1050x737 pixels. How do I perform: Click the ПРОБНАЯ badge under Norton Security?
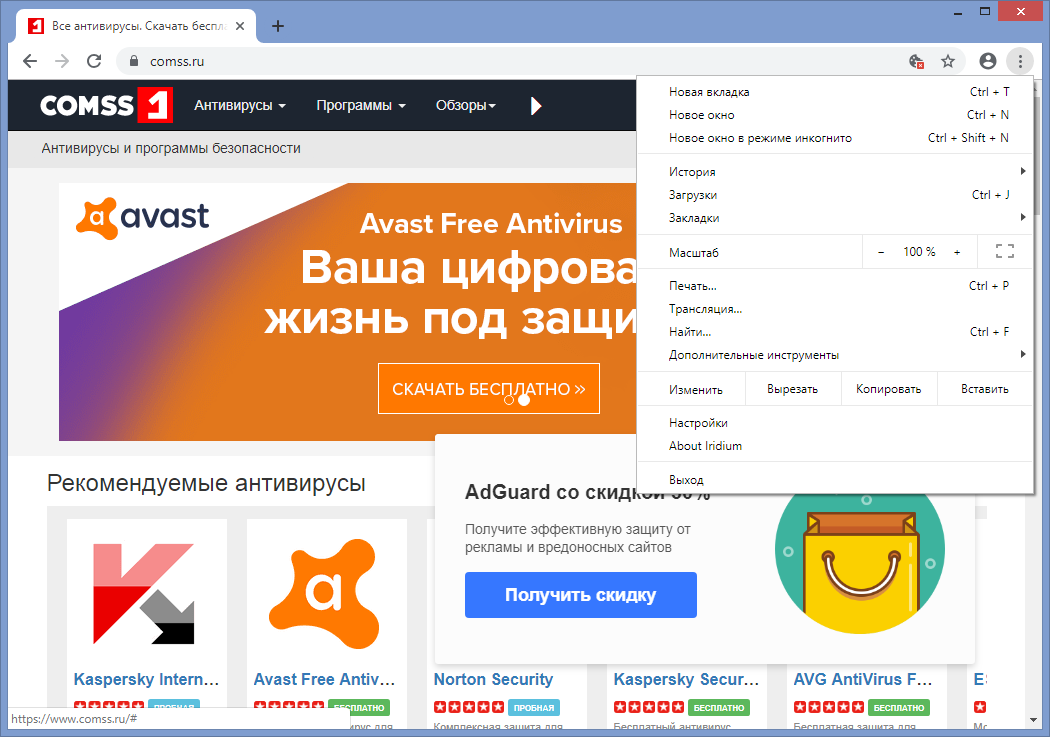coord(534,708)
